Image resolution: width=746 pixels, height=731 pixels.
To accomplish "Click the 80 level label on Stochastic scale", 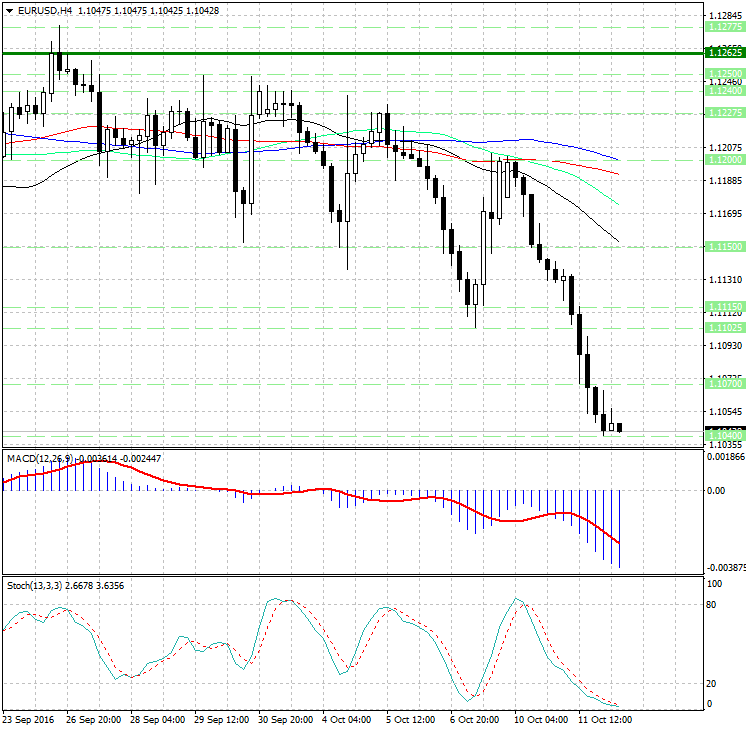I will (714, 605).
